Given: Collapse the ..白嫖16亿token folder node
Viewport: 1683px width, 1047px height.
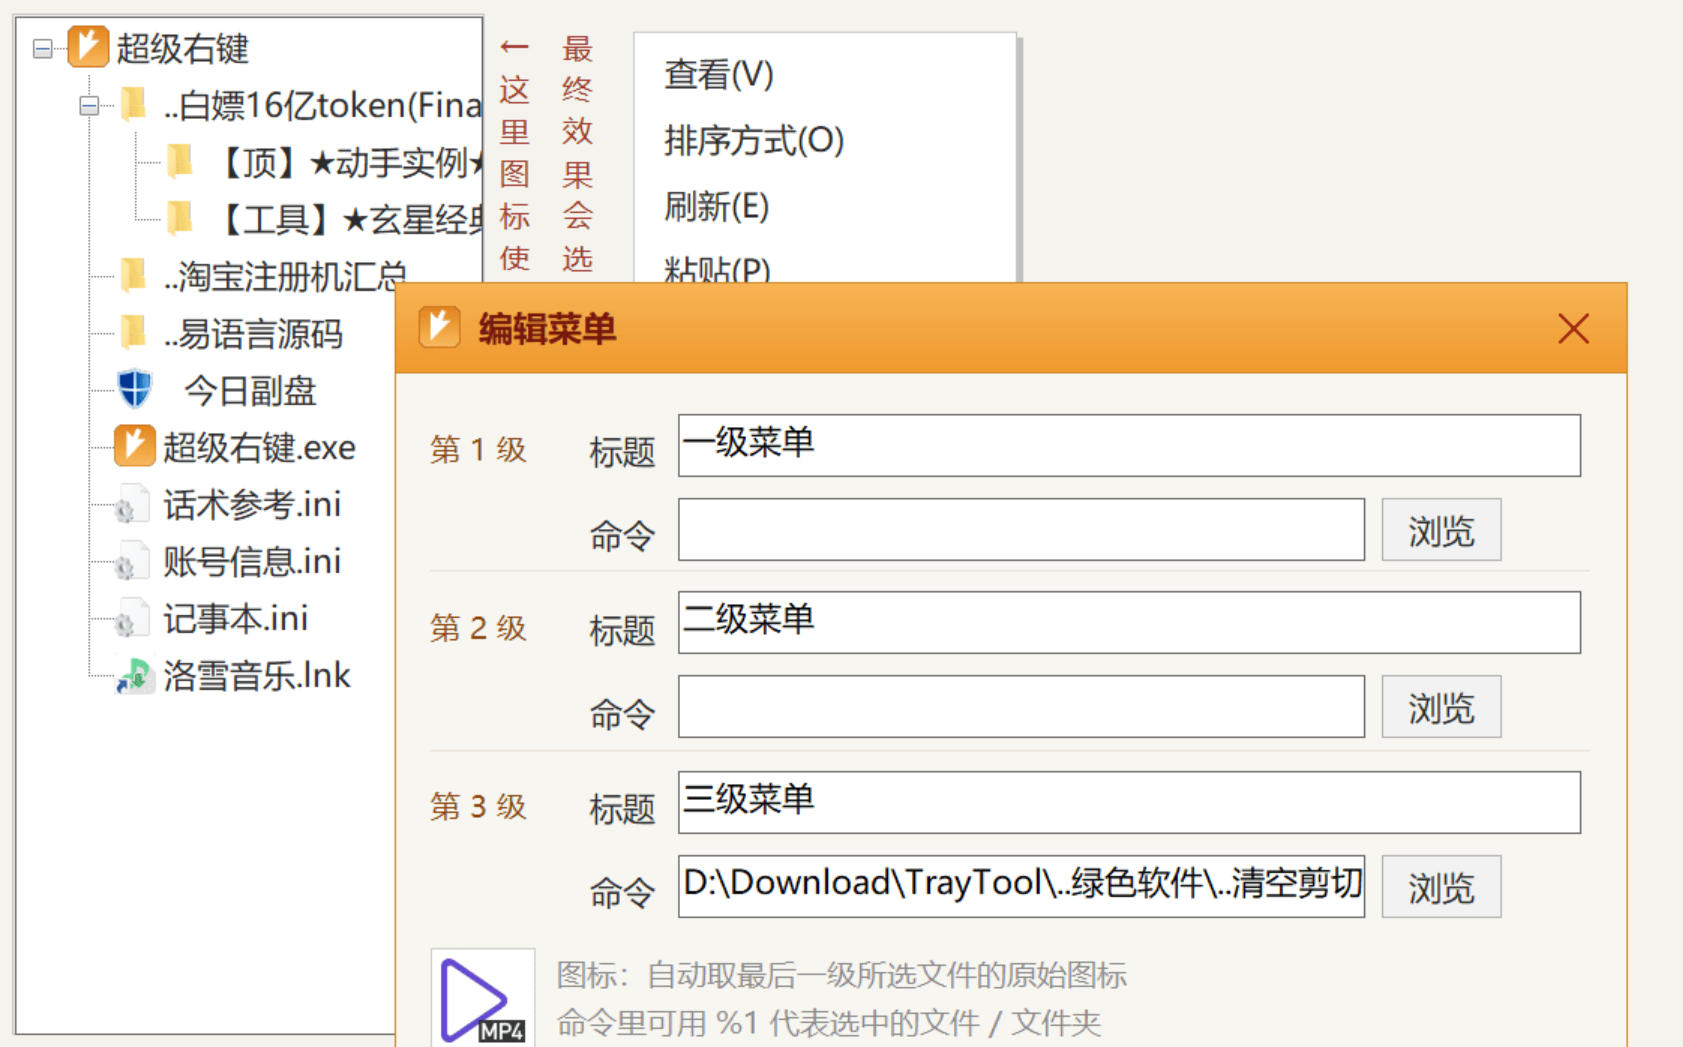Looking at the screenshot, I should pyautogui.click(x=89, y=105).
